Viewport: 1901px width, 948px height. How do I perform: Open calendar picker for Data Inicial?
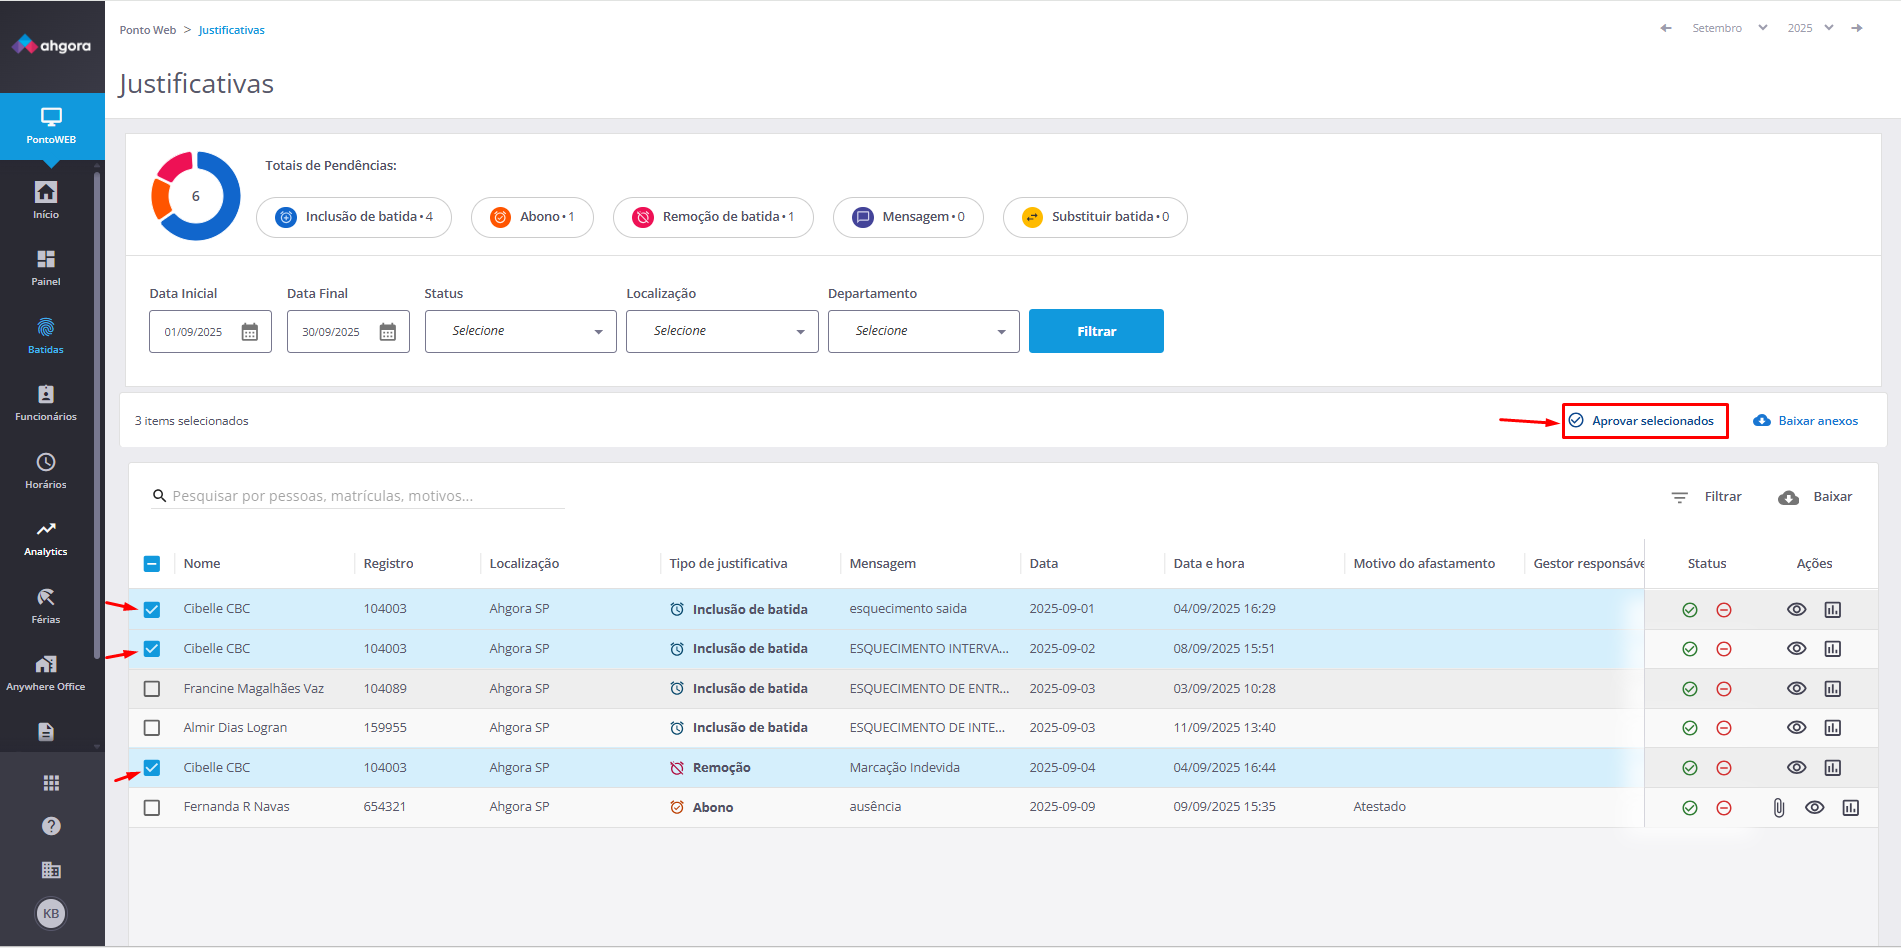250,332
